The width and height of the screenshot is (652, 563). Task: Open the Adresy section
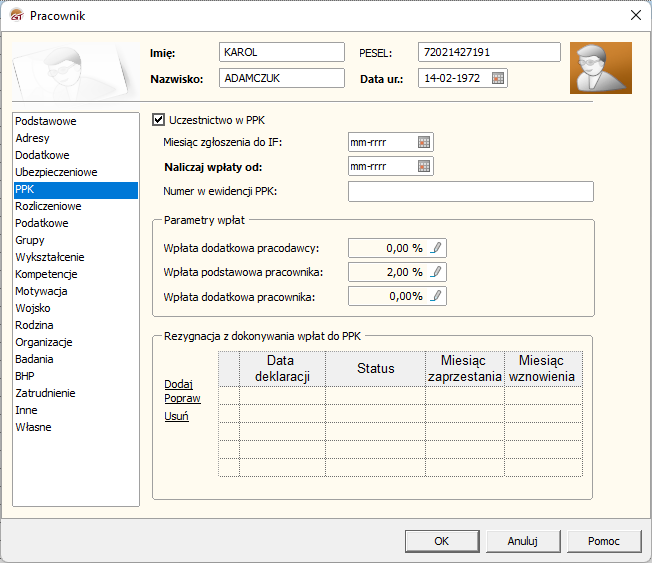coord(75,138)
